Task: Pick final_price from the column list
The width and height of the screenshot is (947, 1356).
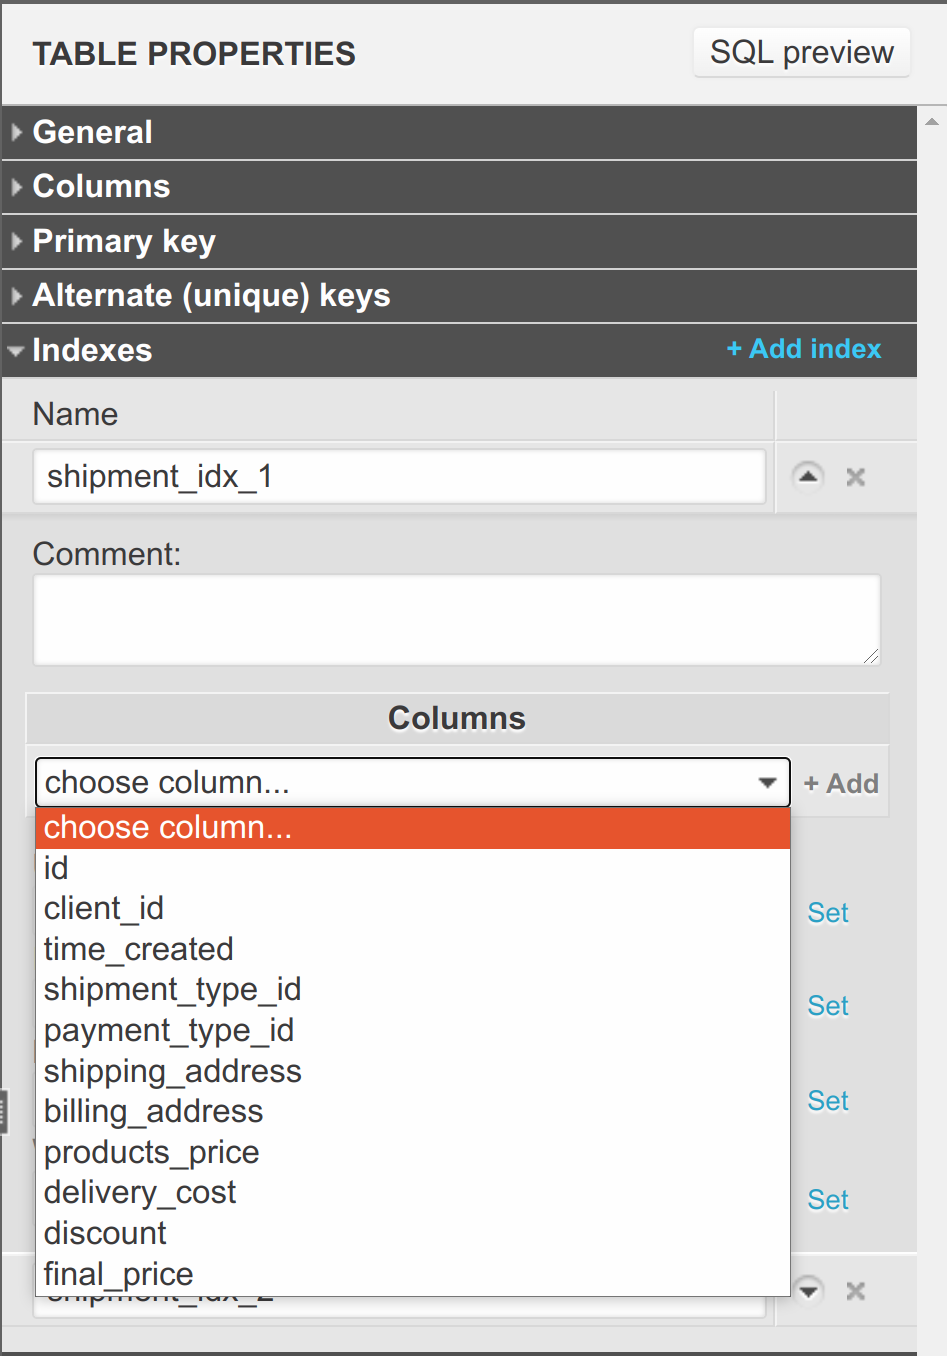Action: tap(118, 1274)
